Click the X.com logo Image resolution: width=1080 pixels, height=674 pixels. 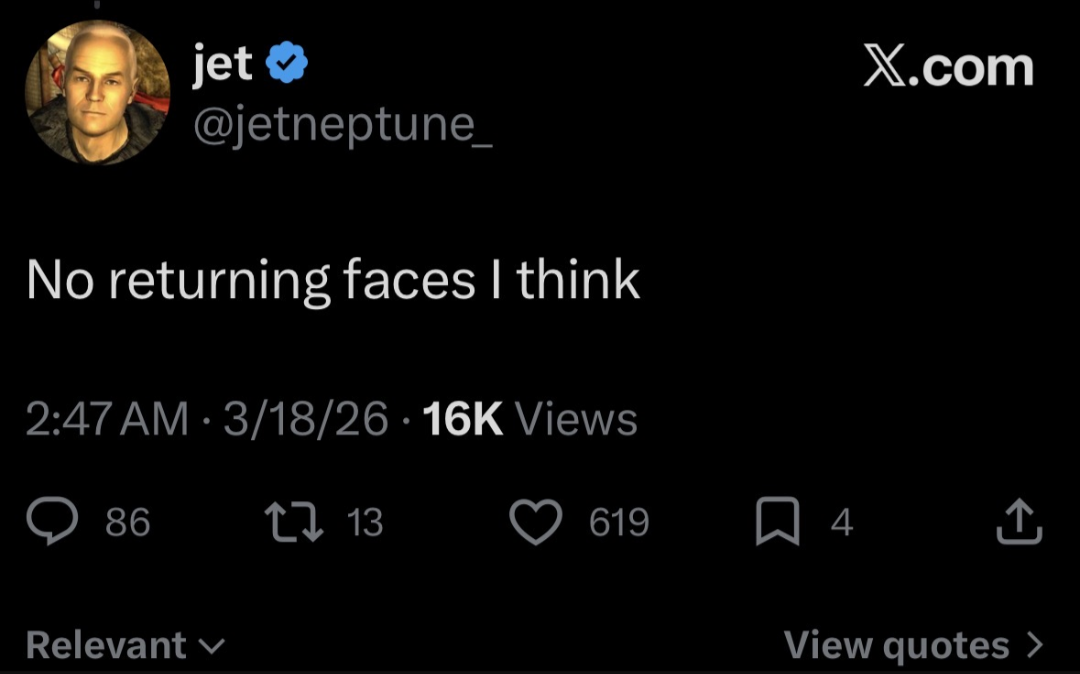coord(947,67)
